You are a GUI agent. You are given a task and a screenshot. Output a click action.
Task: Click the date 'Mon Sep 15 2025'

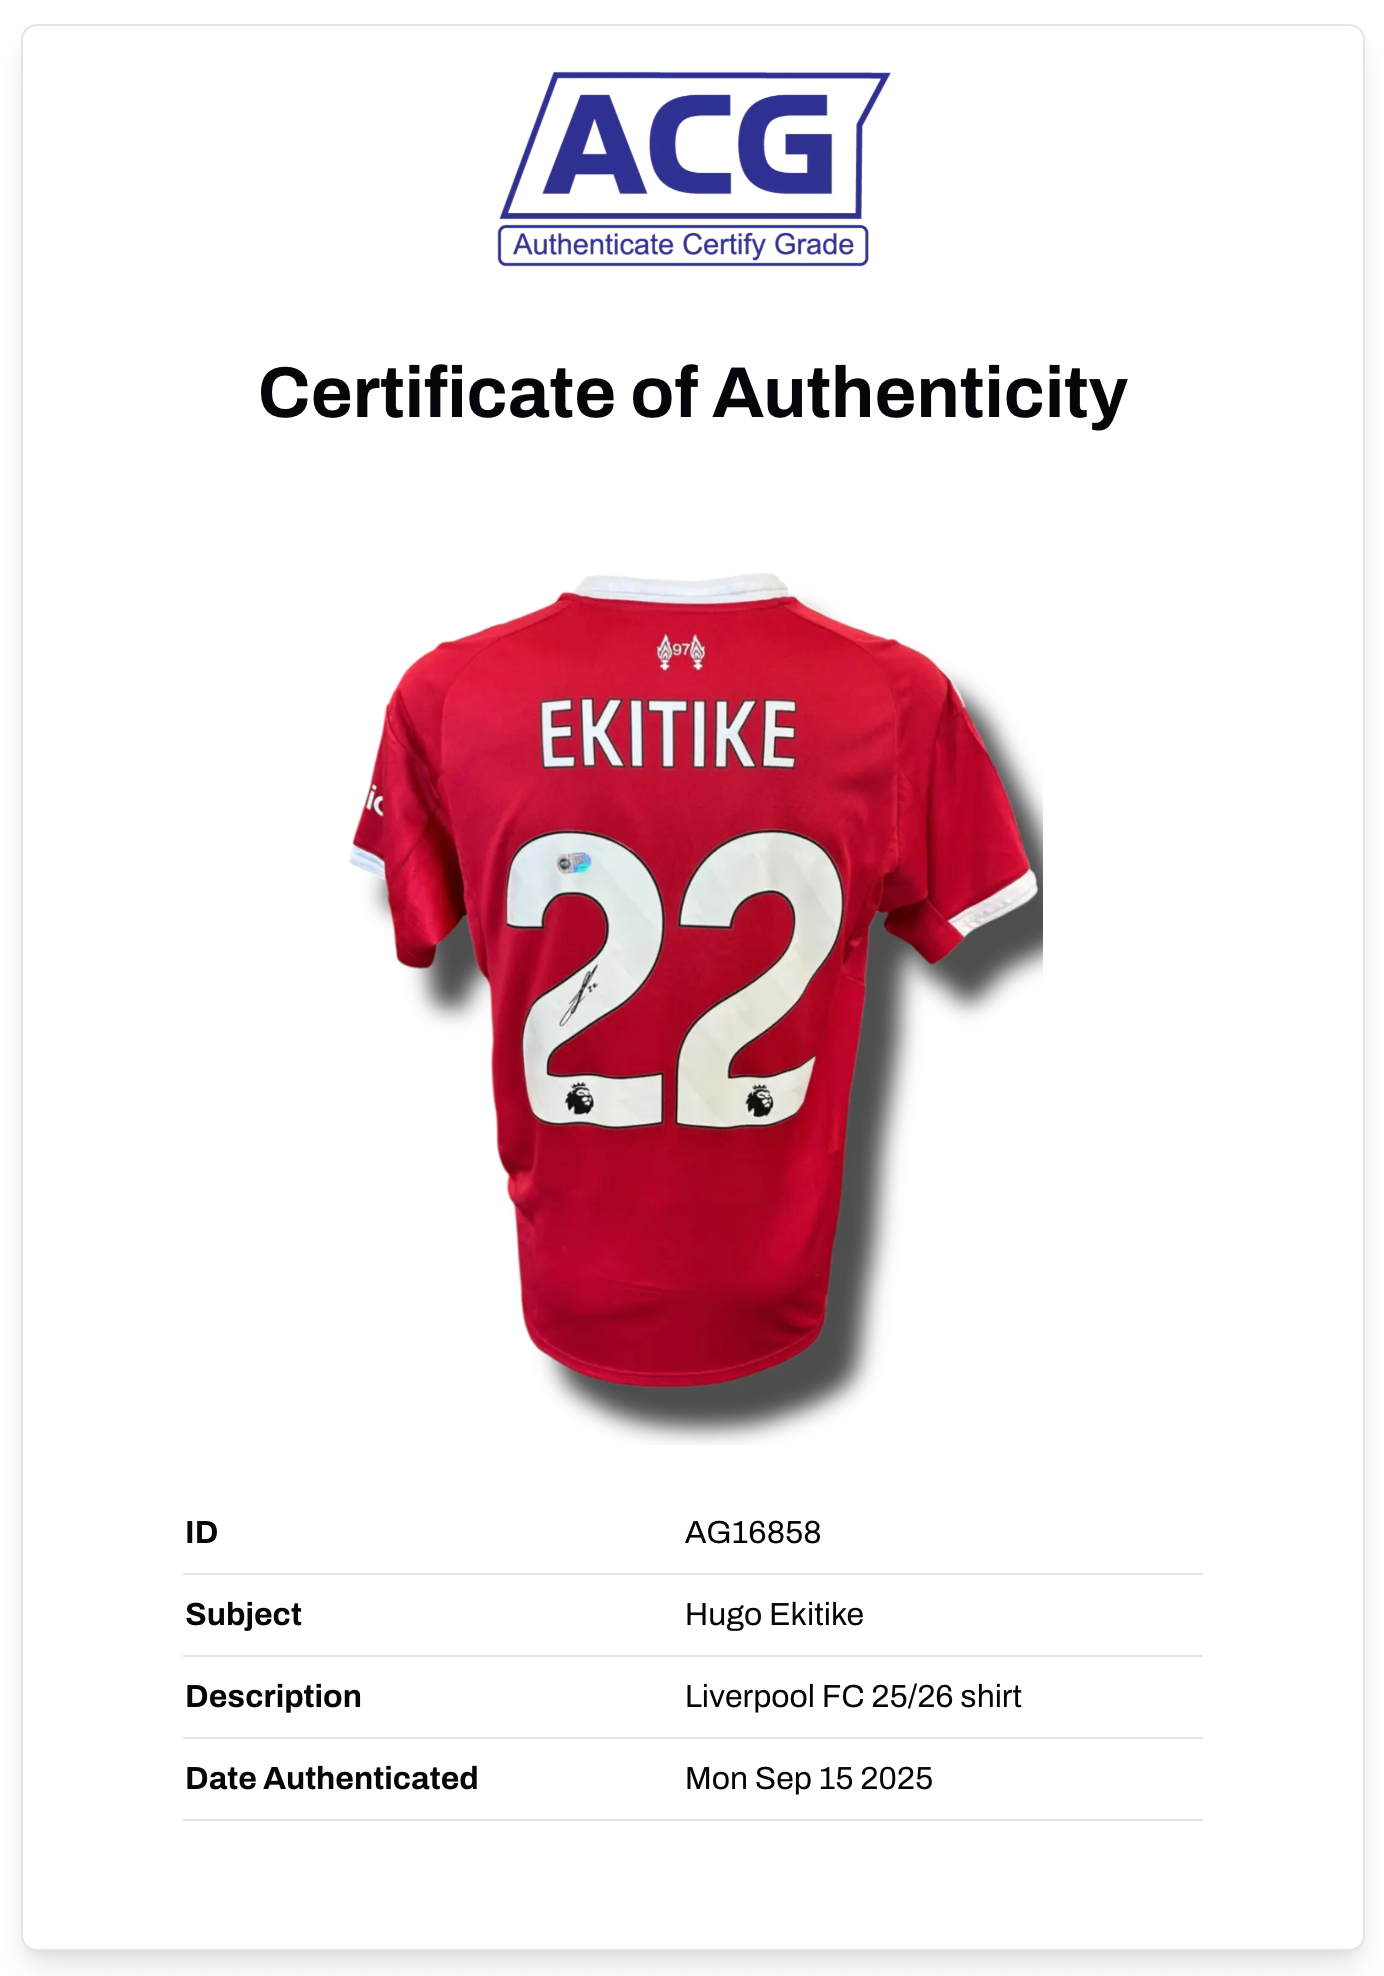(x=808, y=1778)
